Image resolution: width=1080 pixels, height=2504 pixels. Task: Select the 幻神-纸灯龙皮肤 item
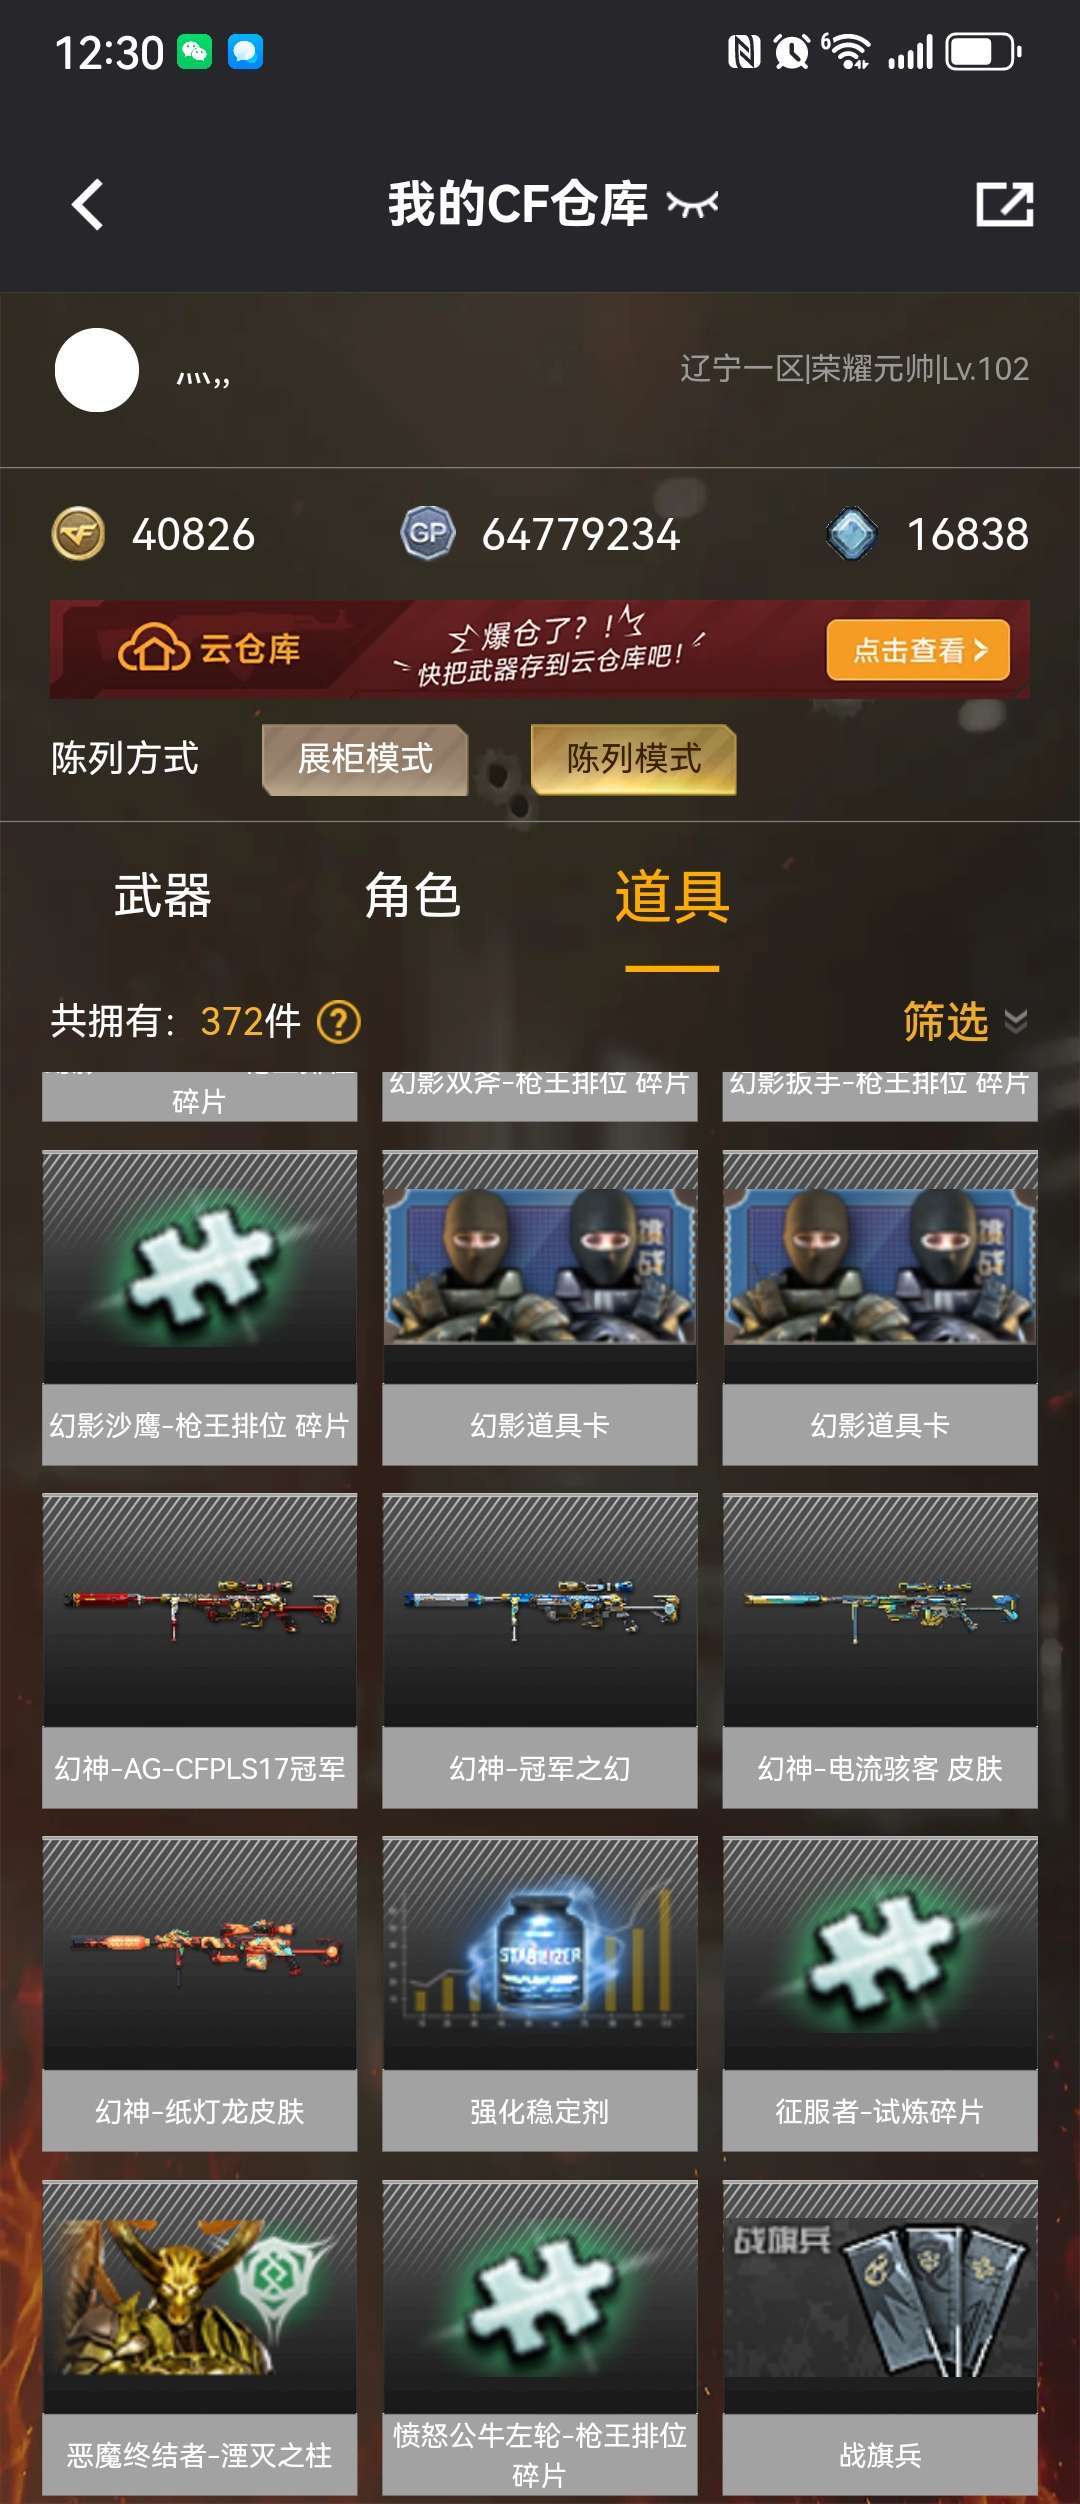click(199, 1993)
